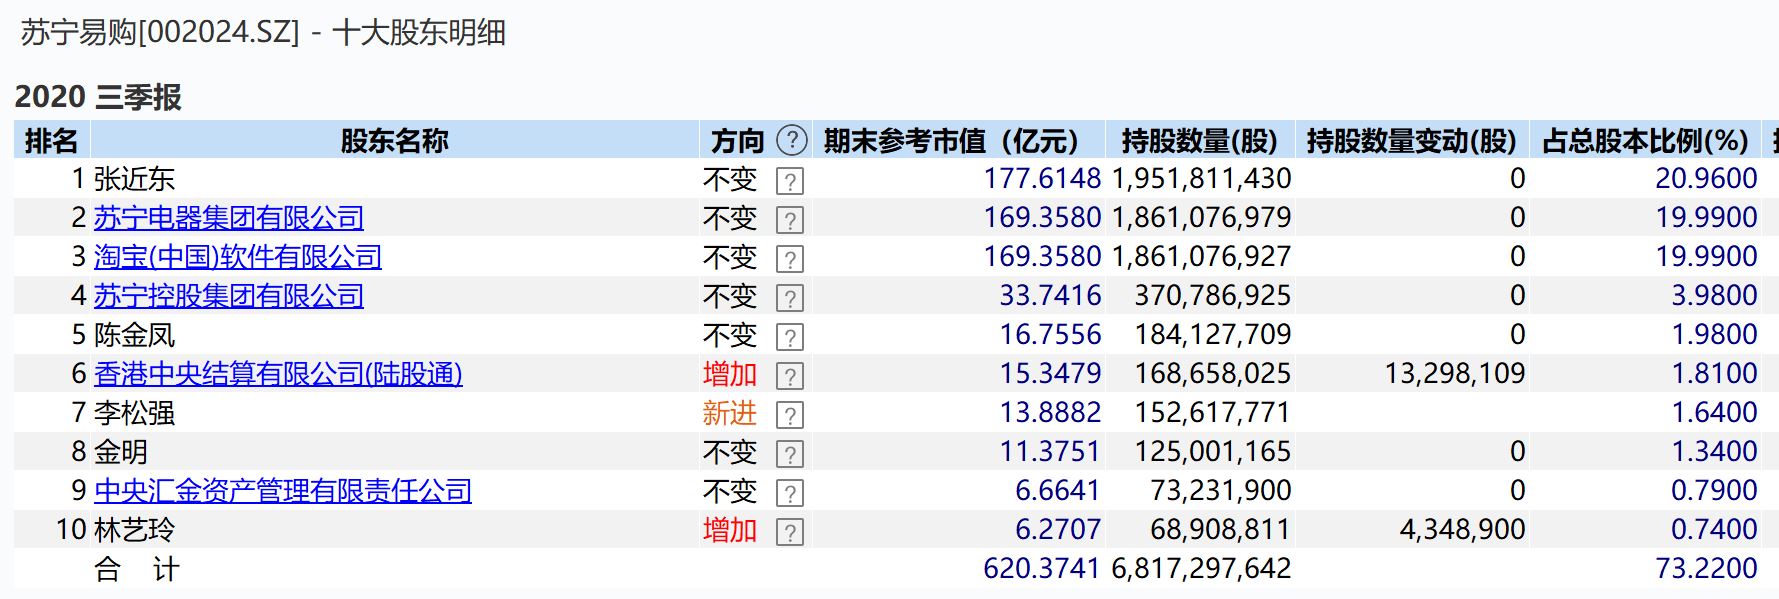1779x599 pixels.
Task: Click market value 15.3479
Action: coord(1050,374)
